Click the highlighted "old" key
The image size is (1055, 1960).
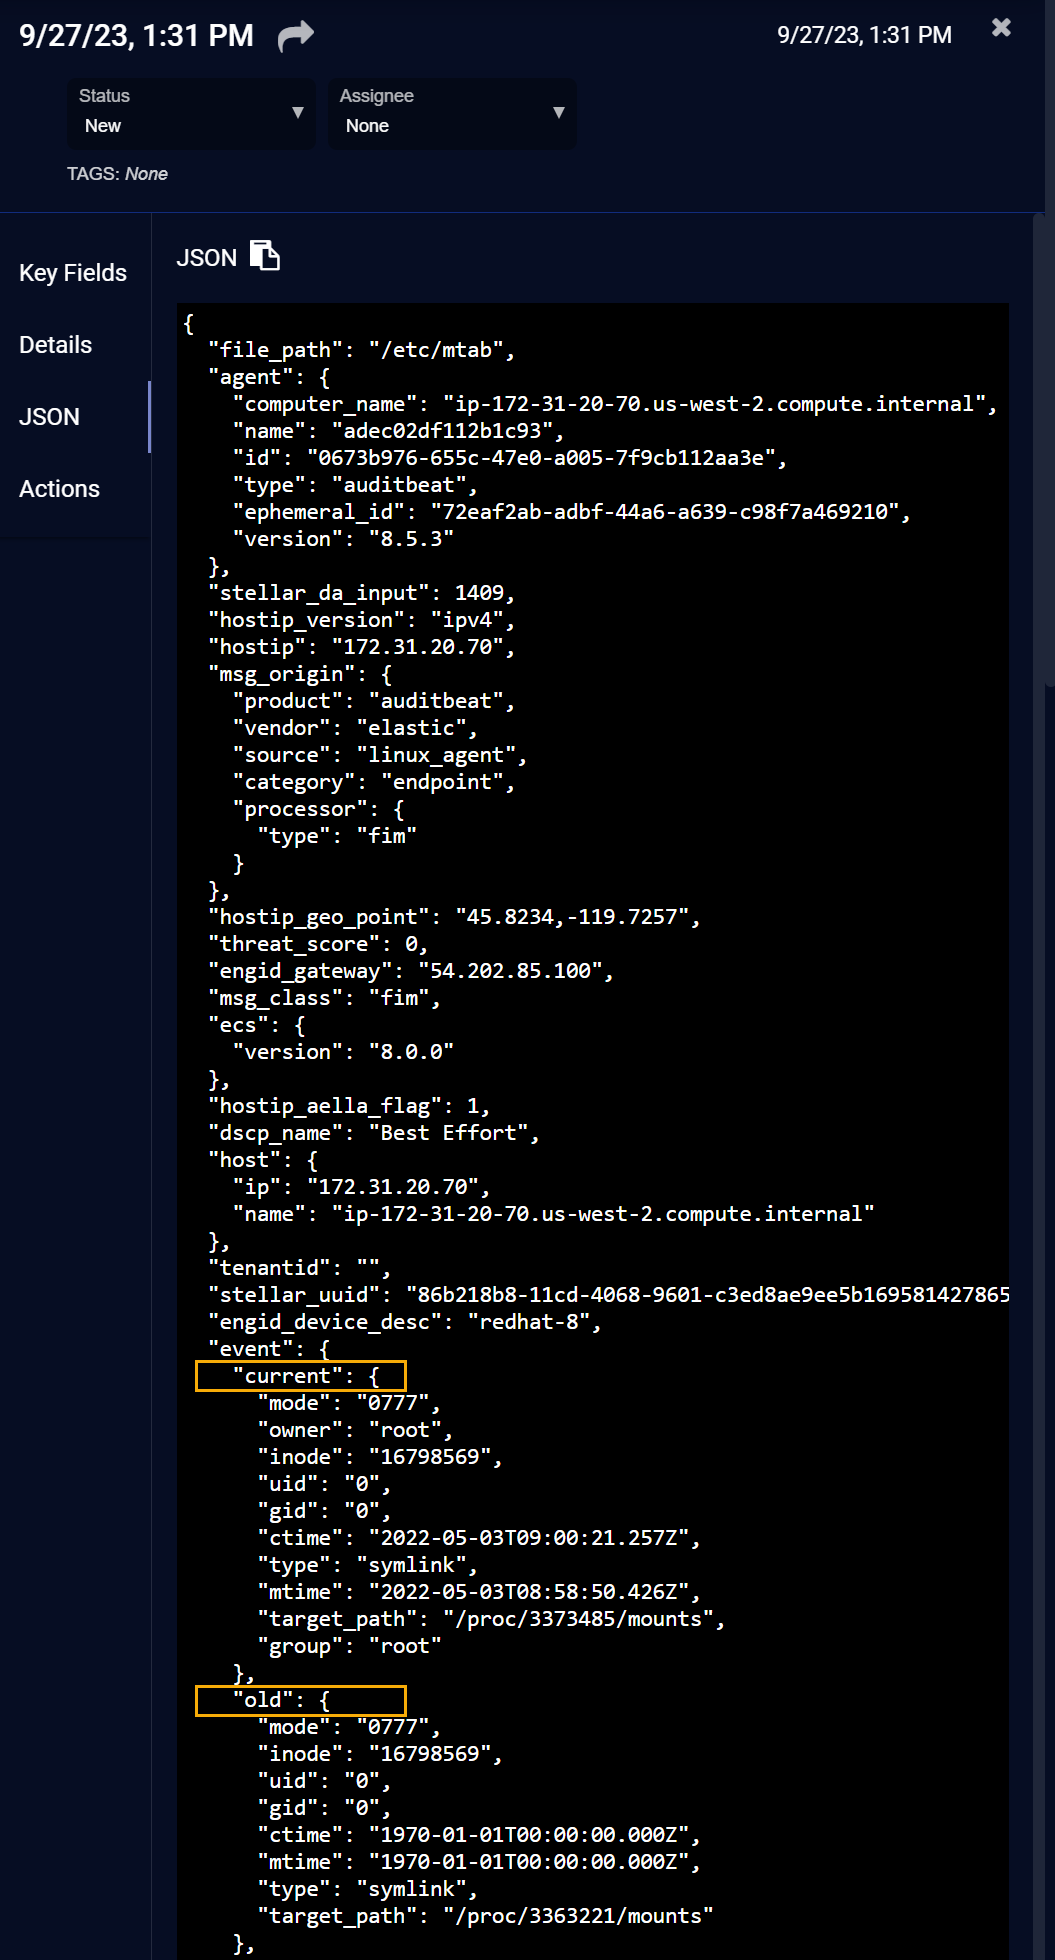tap(300, 1700)
